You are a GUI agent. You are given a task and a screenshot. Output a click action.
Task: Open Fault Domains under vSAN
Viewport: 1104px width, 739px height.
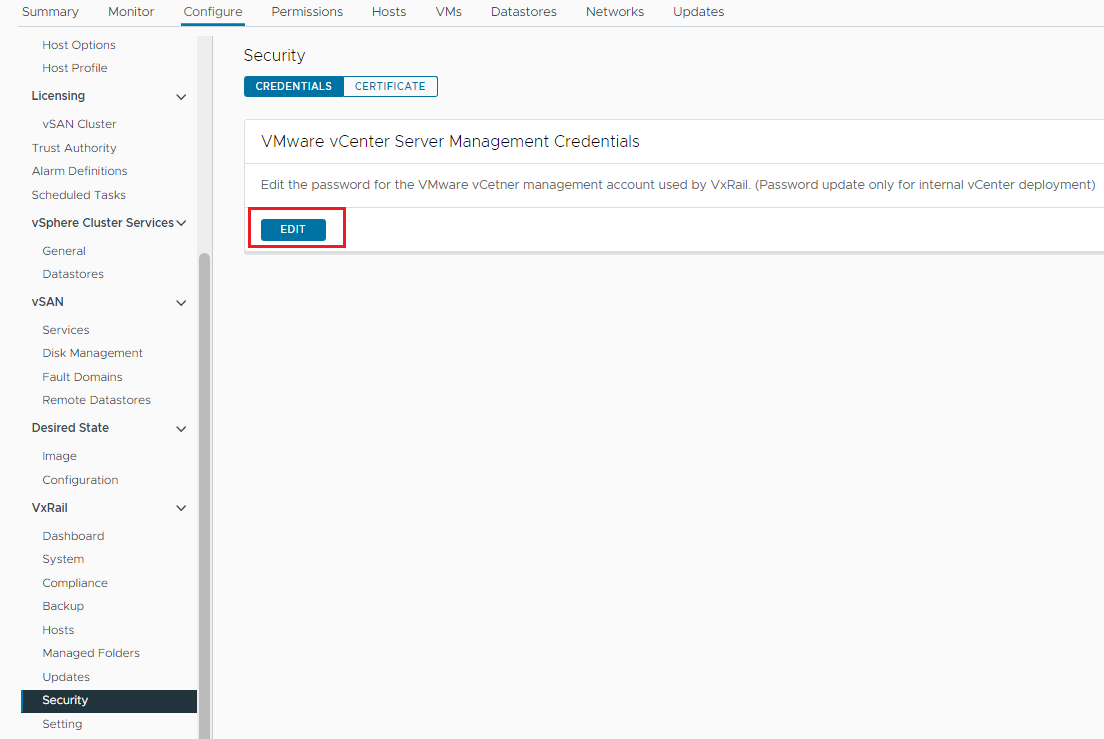(82, 377)
